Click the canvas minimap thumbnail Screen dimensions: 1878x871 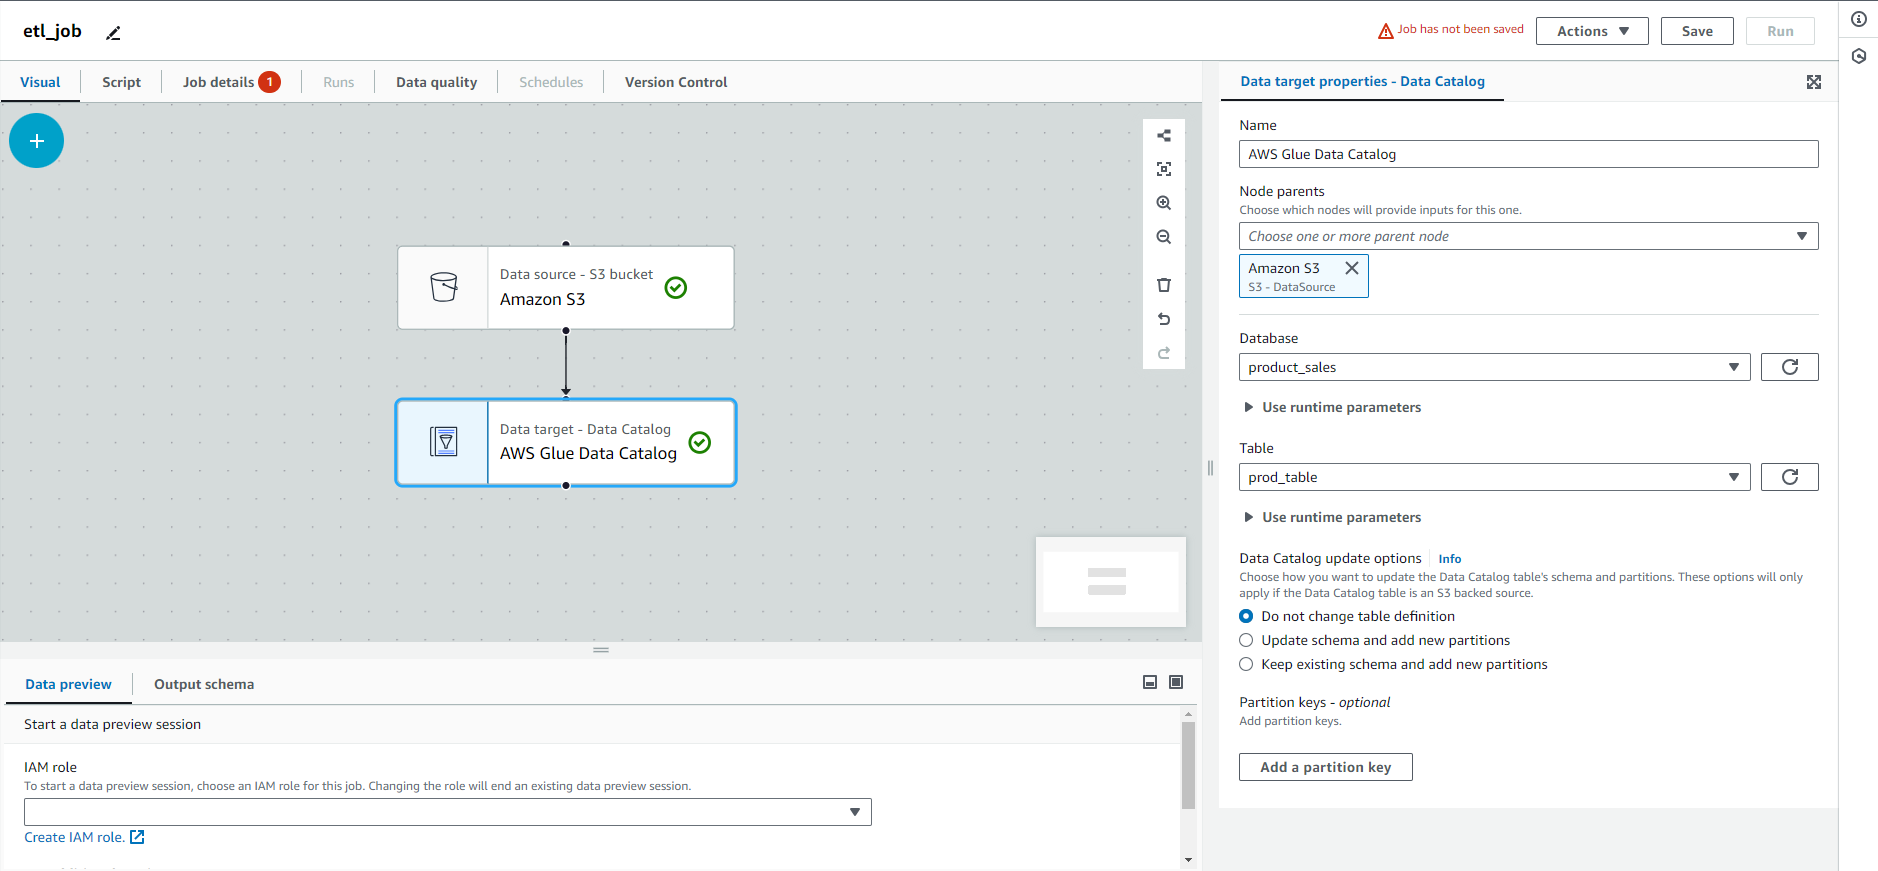click(1110, 582)
